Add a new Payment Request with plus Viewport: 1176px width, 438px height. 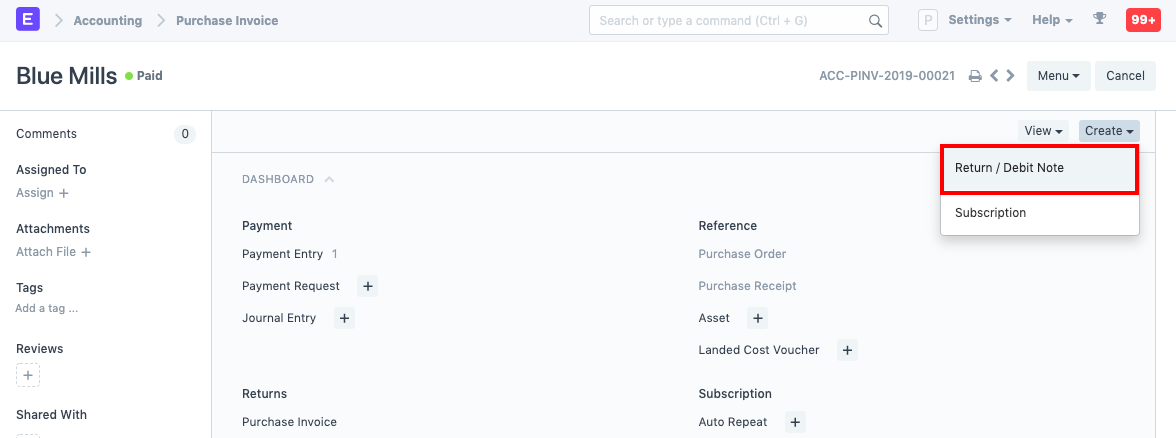pyautogui.click(x=368, y=287)
